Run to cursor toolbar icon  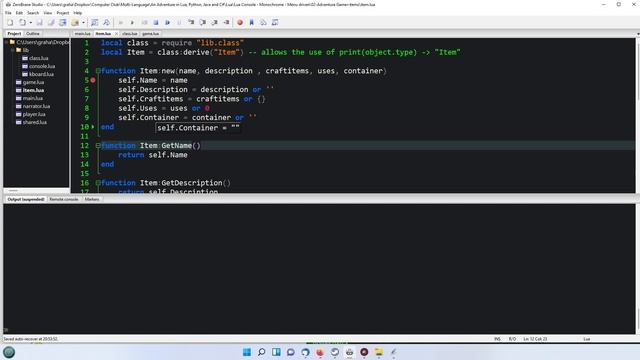pyautogui.click(x=227, y=22)
